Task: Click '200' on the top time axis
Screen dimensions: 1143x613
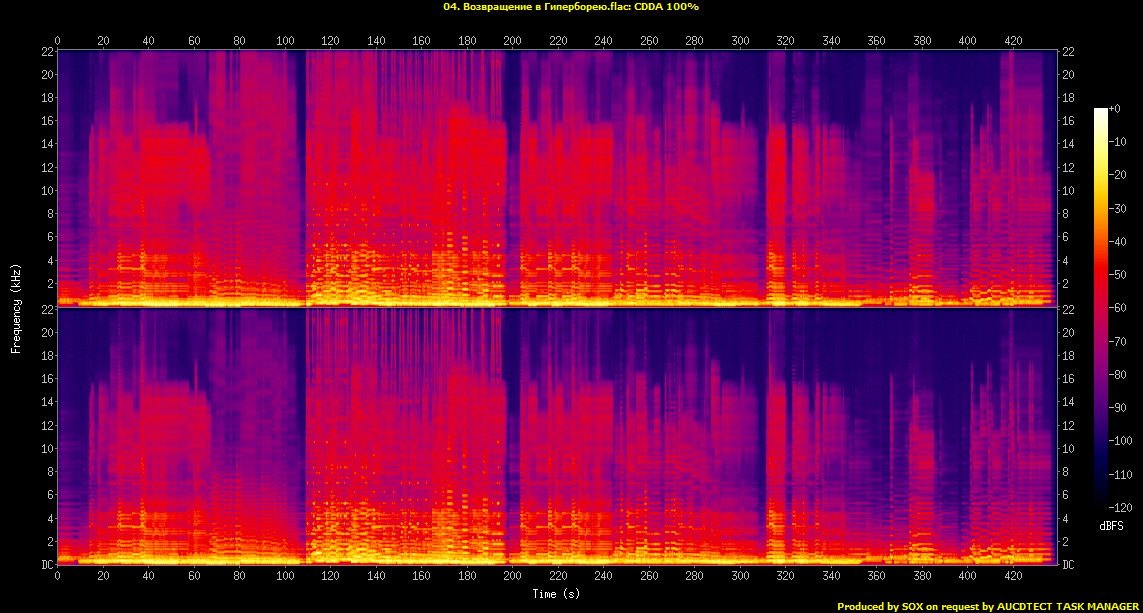Action: coord(512,41)
